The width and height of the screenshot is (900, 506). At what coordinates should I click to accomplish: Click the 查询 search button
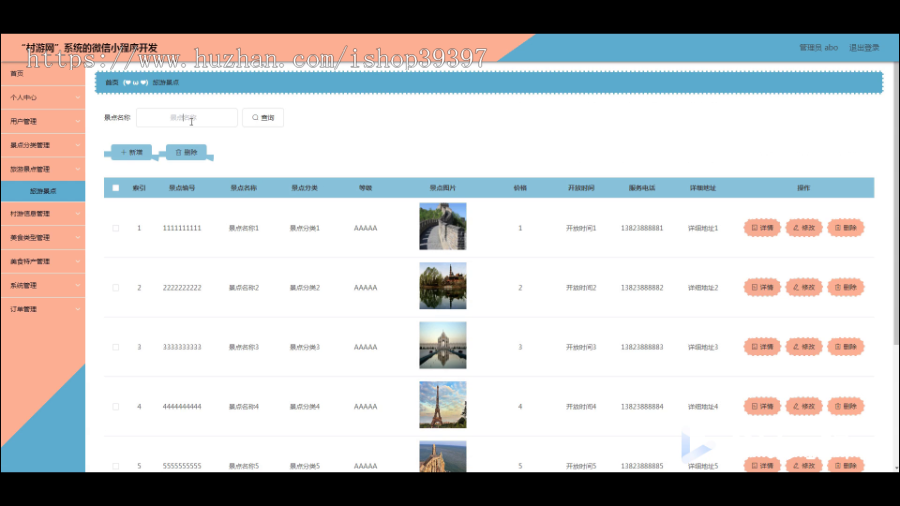click(x=263, y=118)
